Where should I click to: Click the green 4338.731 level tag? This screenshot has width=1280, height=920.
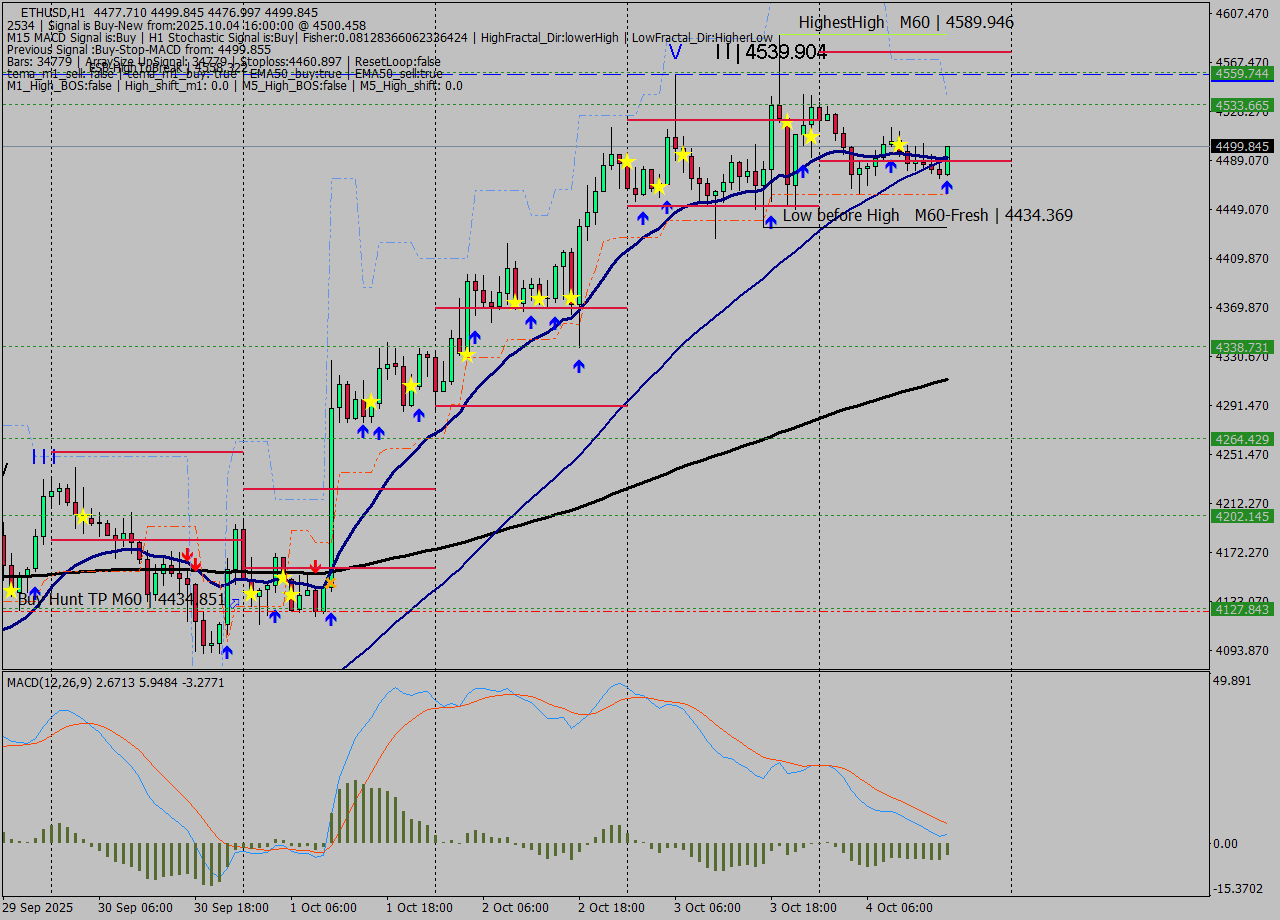point(1241,347)
